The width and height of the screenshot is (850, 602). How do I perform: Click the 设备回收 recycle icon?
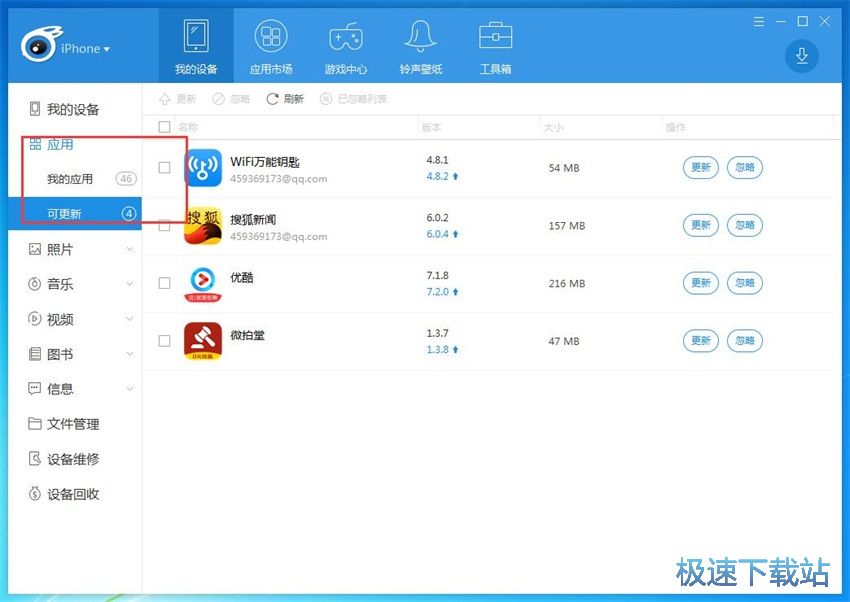(x=35, y=494)
